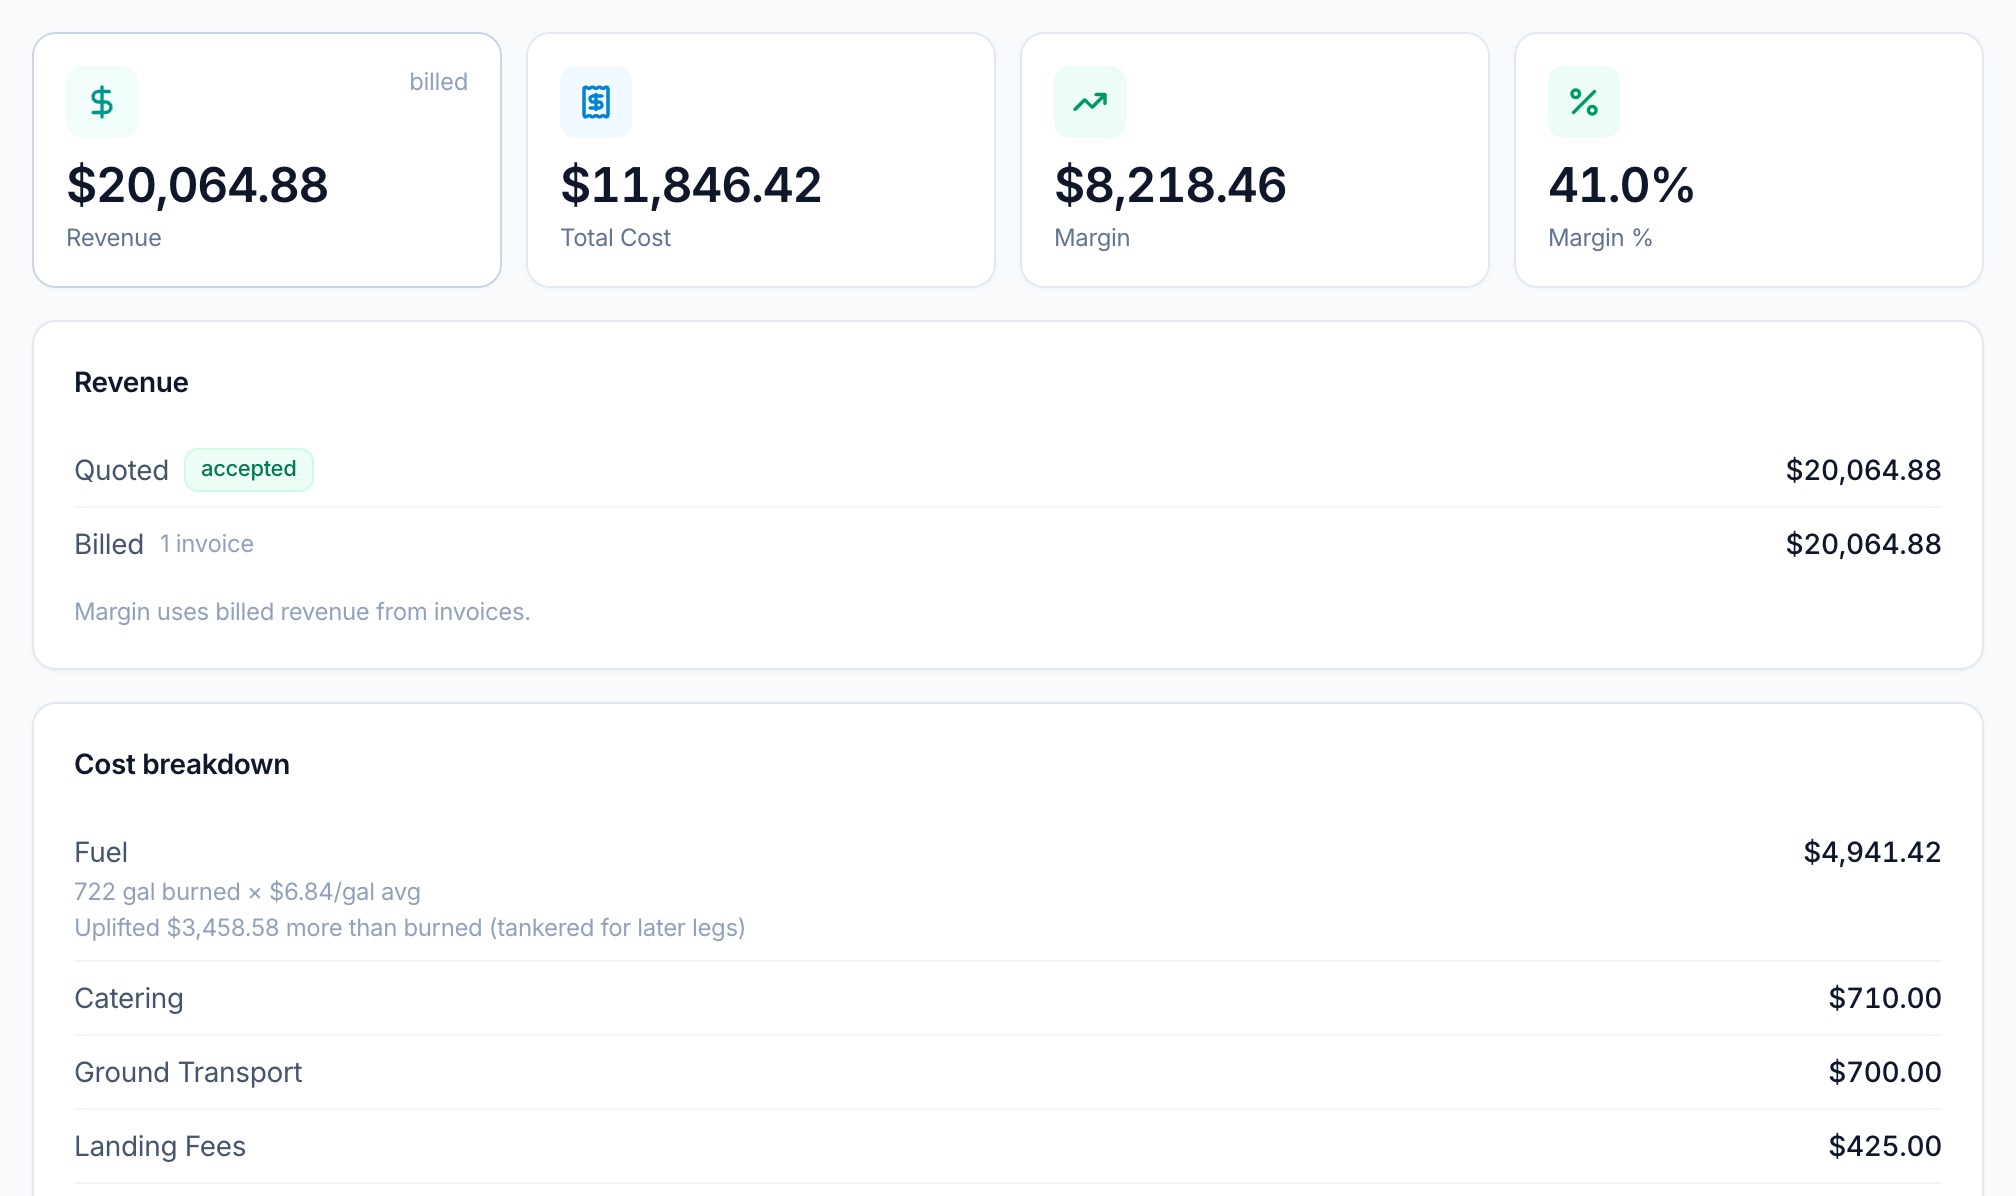This screenshot has width=2016, height=1196.
Task: Select the Total Cost summary card
Action: click(761, 160)
